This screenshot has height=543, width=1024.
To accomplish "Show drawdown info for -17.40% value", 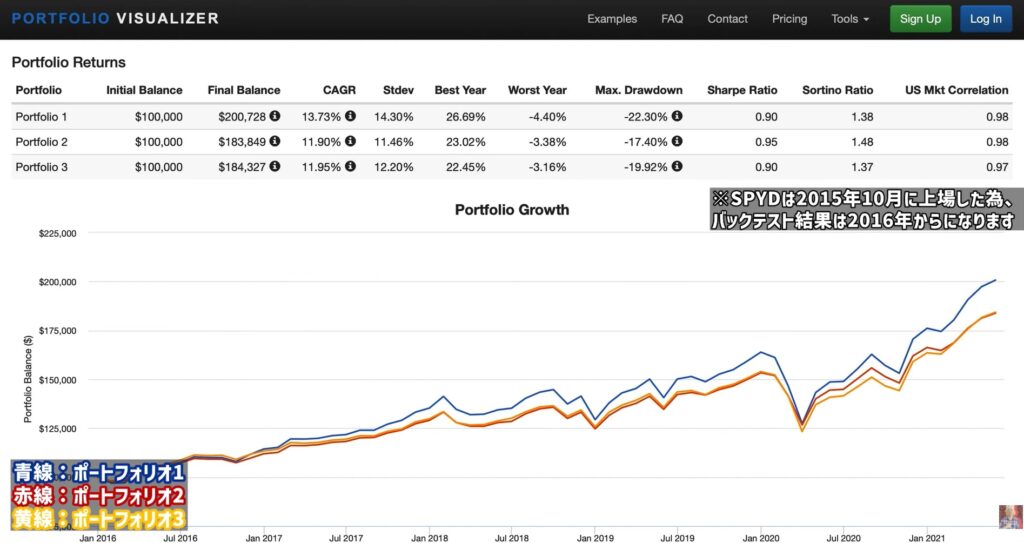I will pos(677,141).
